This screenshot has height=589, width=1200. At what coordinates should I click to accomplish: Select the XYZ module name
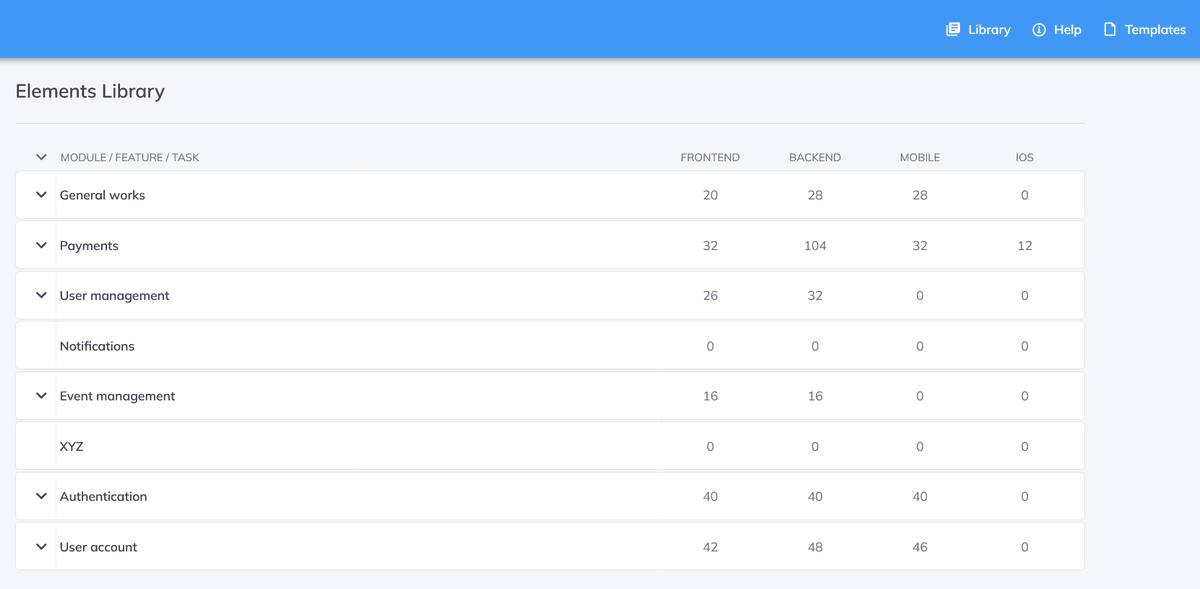pos(72,447)
